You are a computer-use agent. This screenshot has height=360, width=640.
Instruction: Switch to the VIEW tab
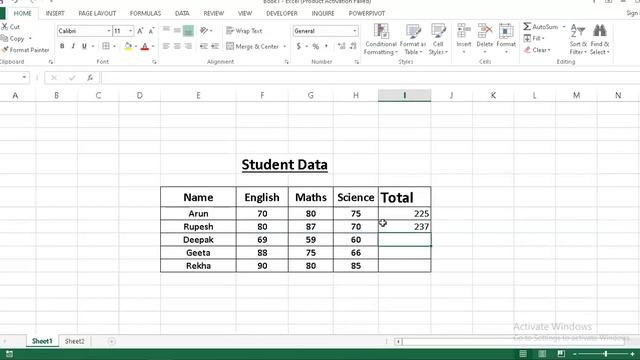245,13
